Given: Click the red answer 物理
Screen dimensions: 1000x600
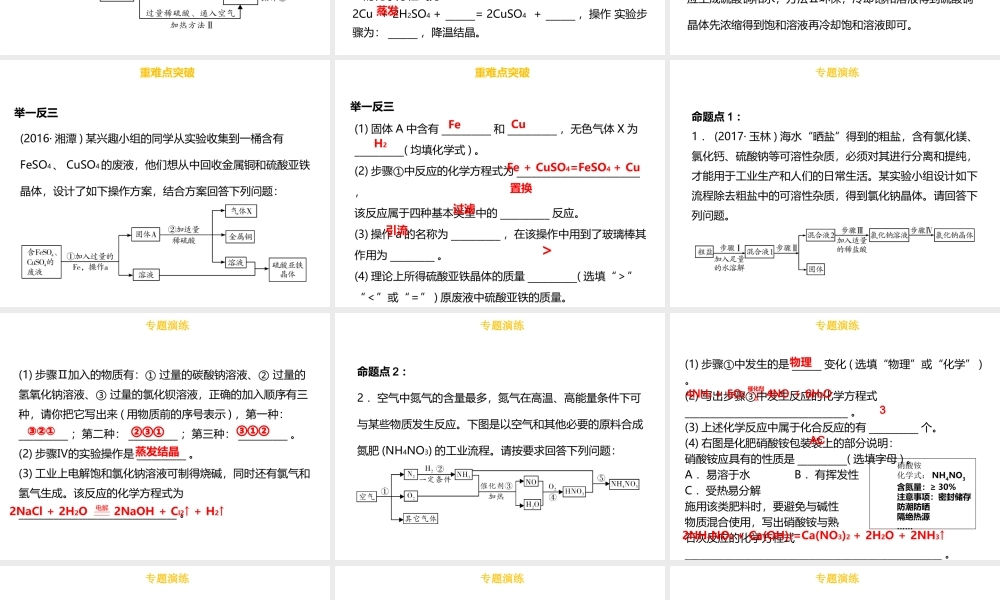Looking at the screenshot, I should (x=801, y=362).
